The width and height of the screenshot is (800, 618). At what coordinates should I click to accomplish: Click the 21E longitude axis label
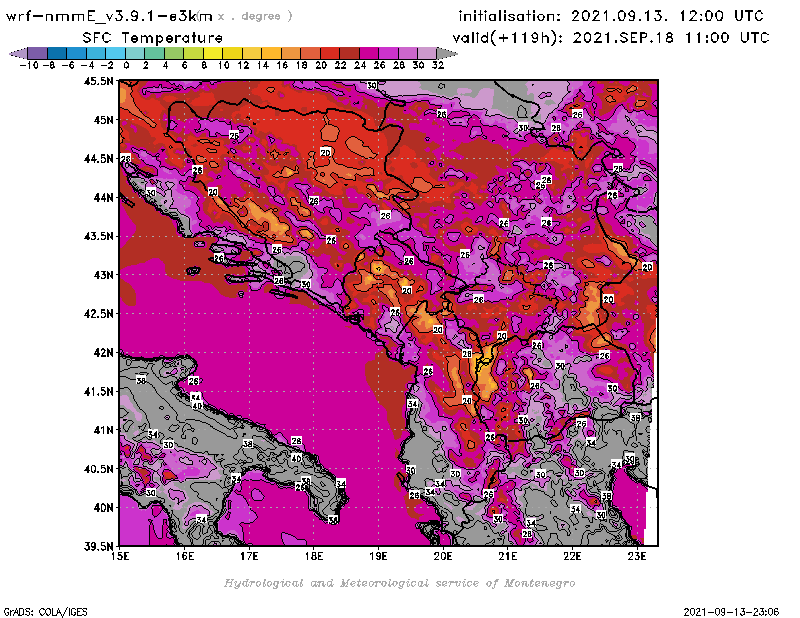click(508, 556)
